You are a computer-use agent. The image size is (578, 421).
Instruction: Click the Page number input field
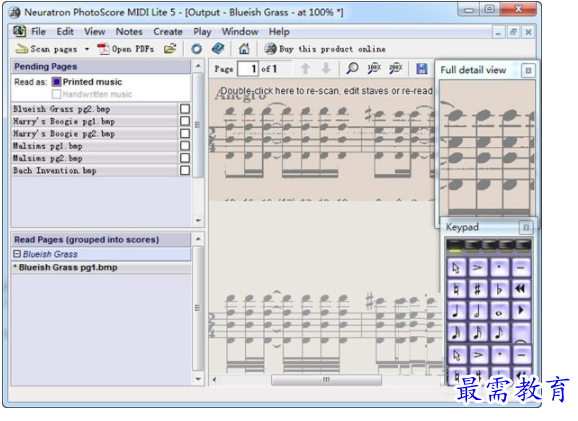point(248,69)
